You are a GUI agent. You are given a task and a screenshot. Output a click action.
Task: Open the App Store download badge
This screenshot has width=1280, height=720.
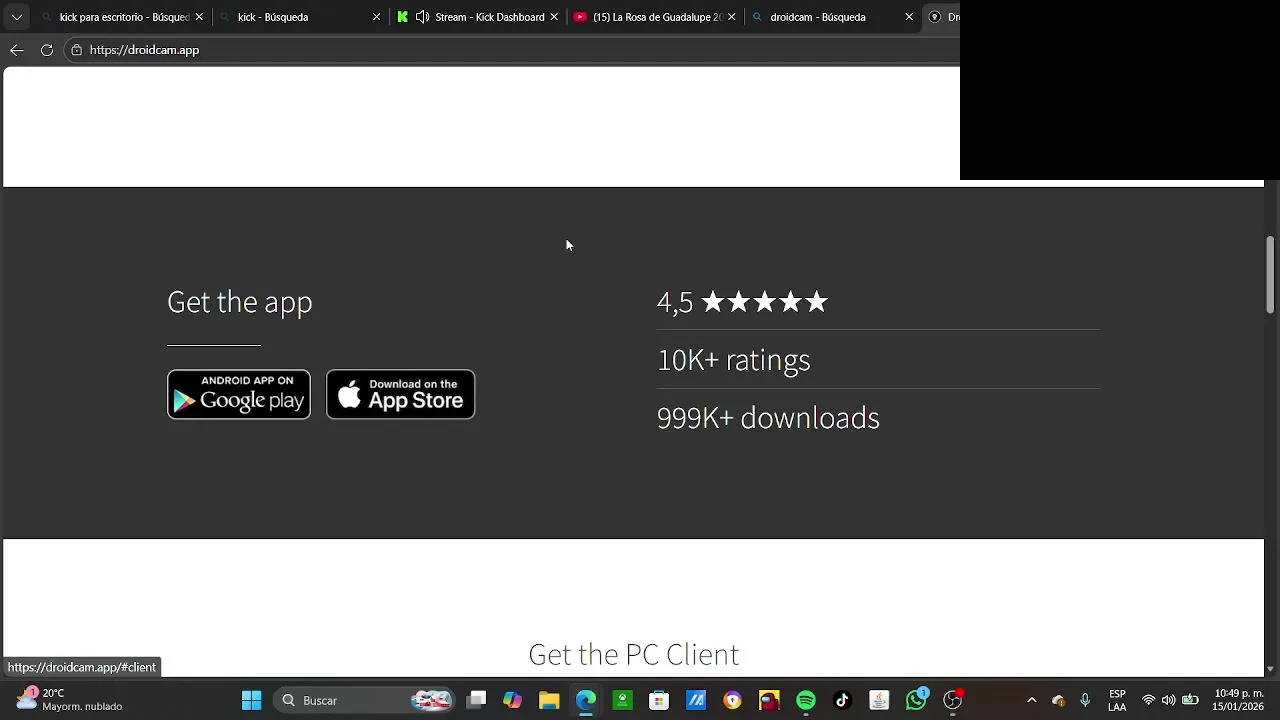click(x=400, y=394)
